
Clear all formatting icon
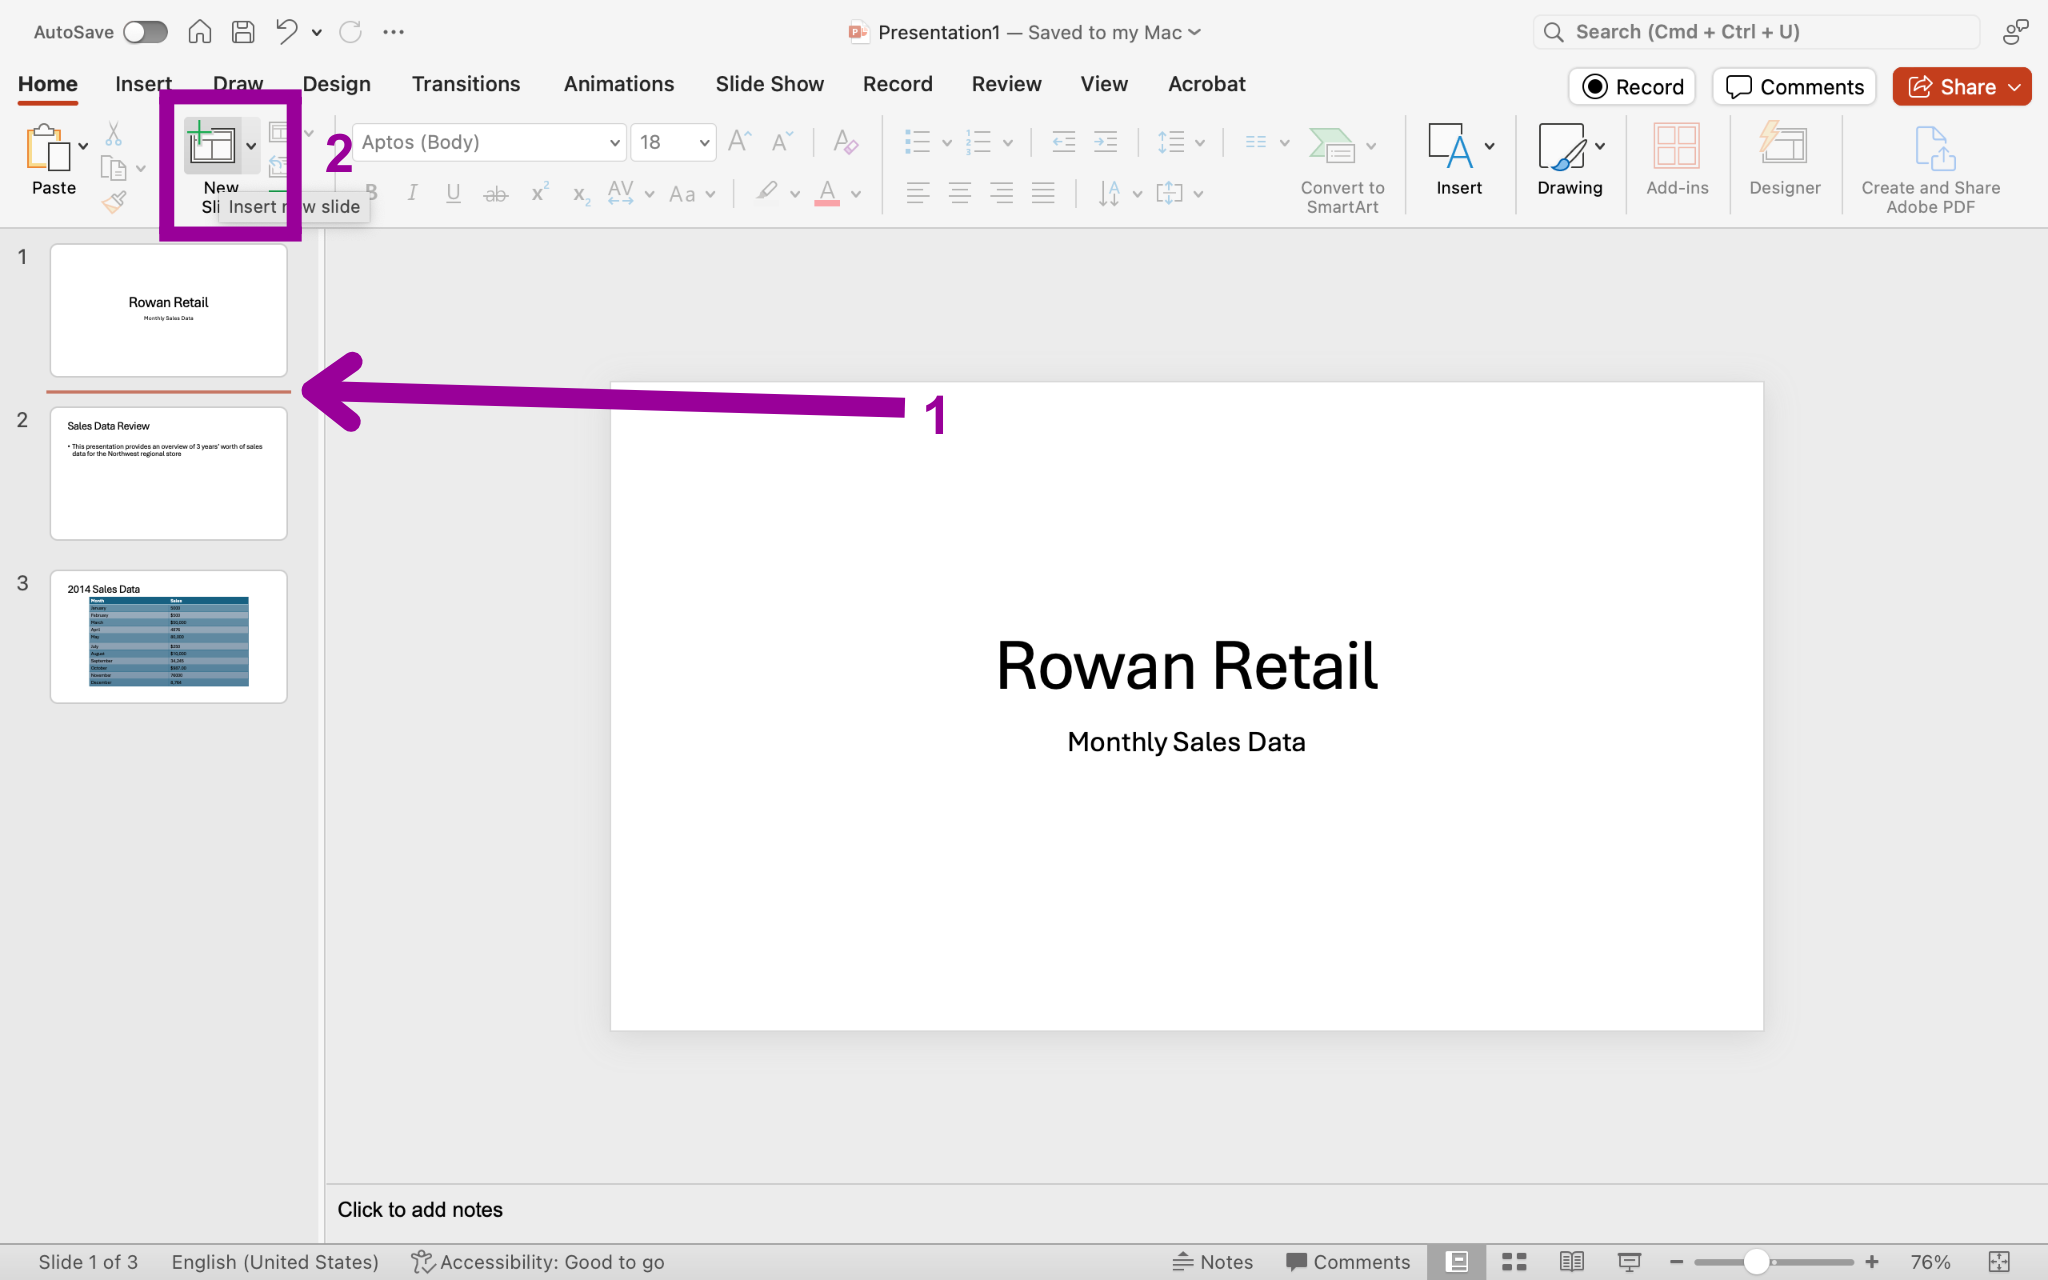[x=846, y=141]
